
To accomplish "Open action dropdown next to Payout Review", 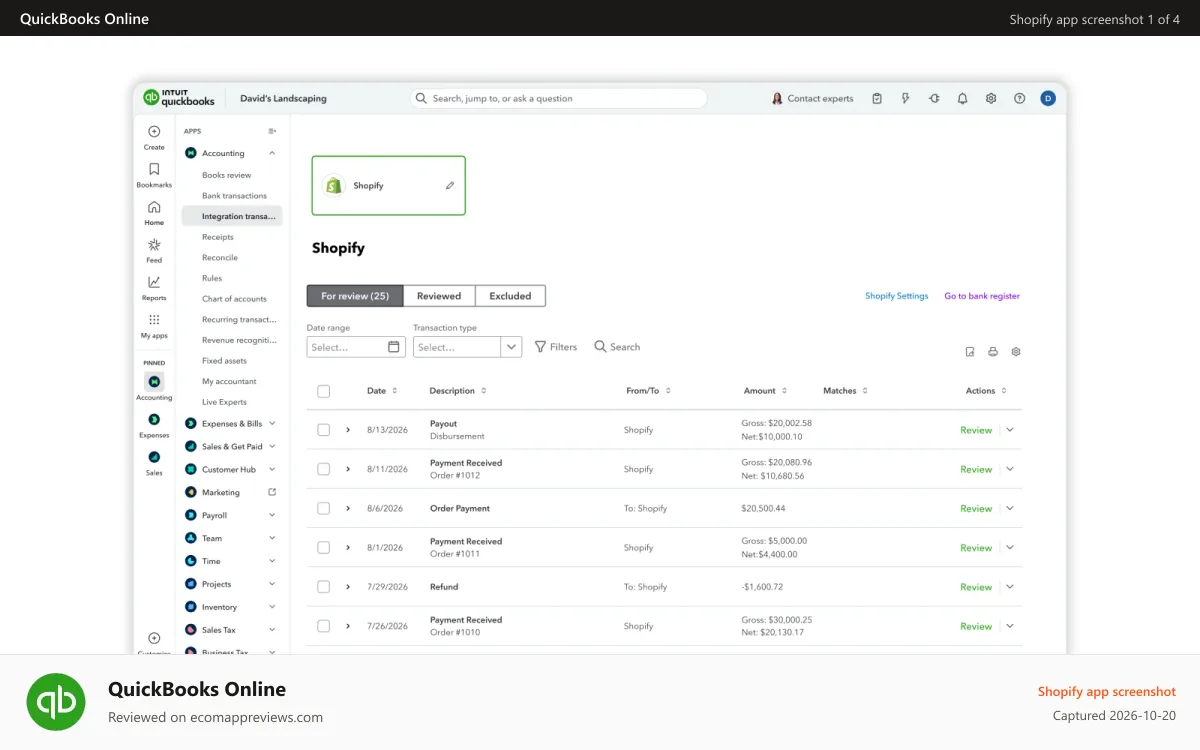I will tap(1010, 430).
